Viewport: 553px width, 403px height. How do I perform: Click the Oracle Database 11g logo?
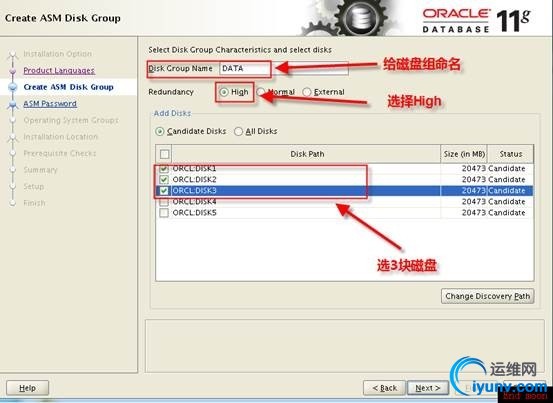(x=476, y=20)
